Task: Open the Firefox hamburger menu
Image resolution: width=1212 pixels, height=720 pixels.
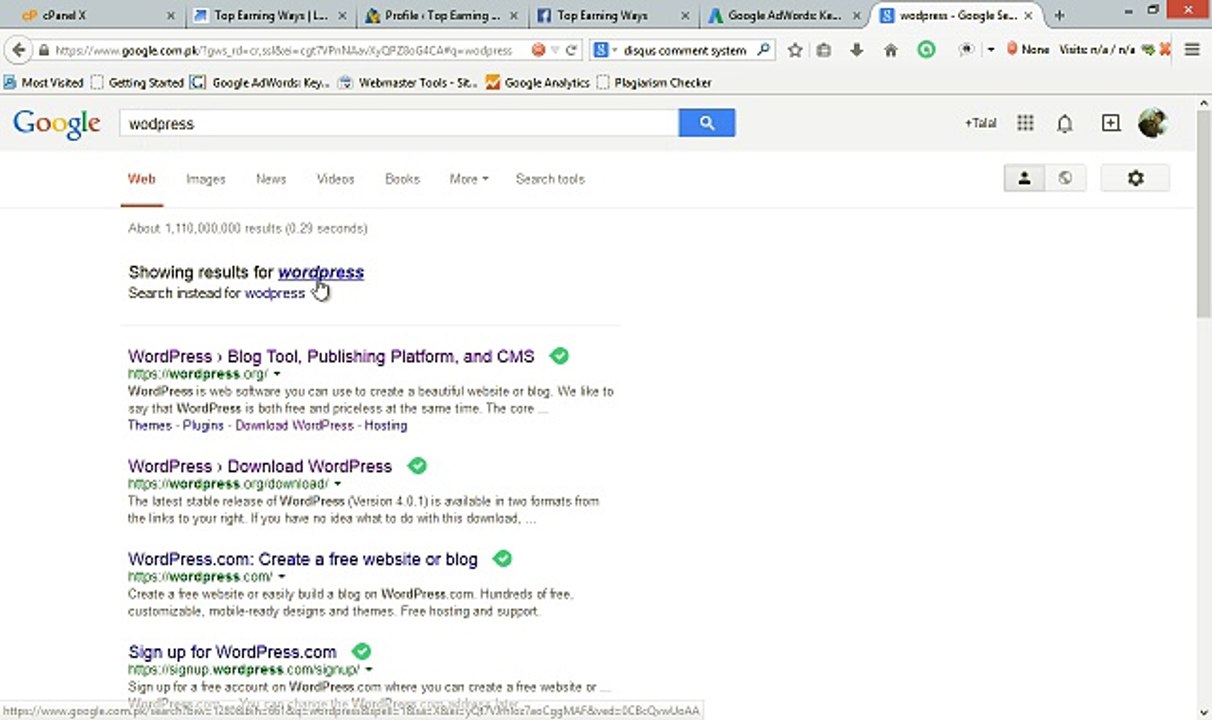Action: 1192,50
